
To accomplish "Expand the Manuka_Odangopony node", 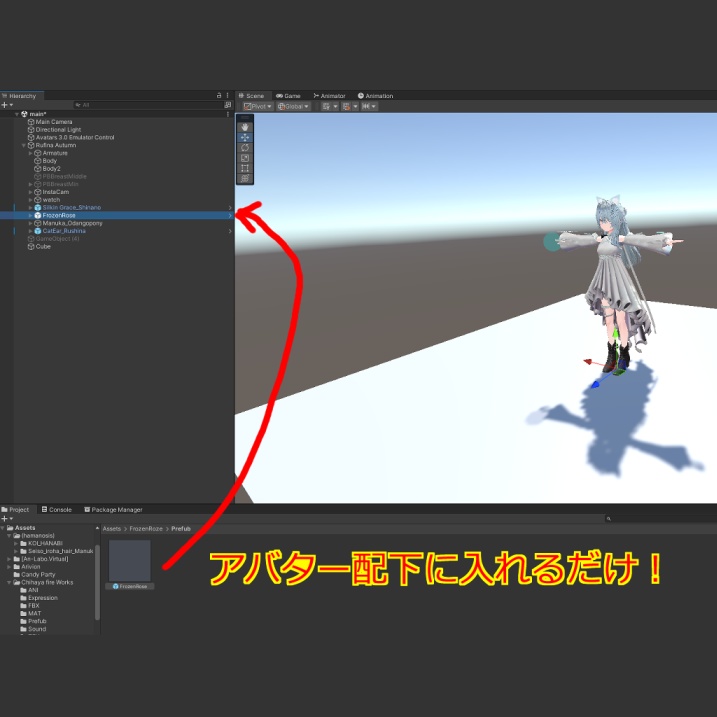I will point(31,223).
